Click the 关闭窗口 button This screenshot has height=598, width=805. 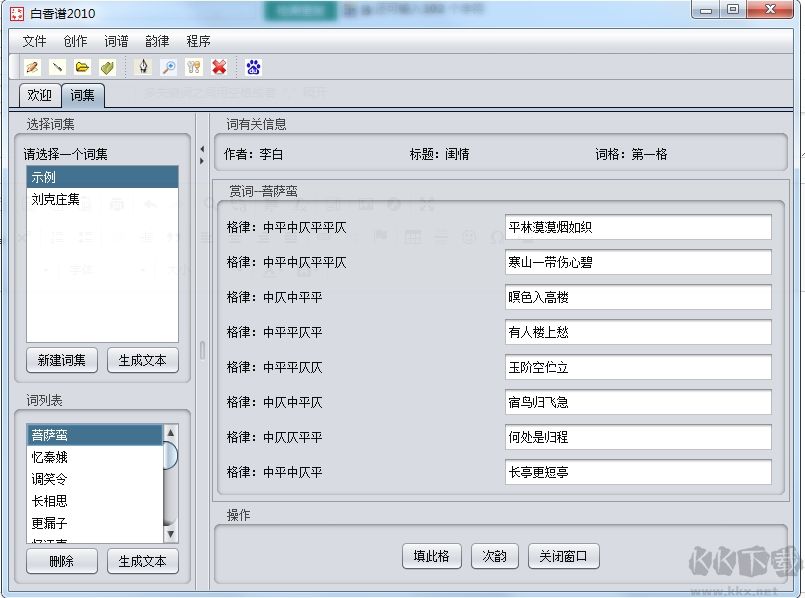tap(564, 556)
